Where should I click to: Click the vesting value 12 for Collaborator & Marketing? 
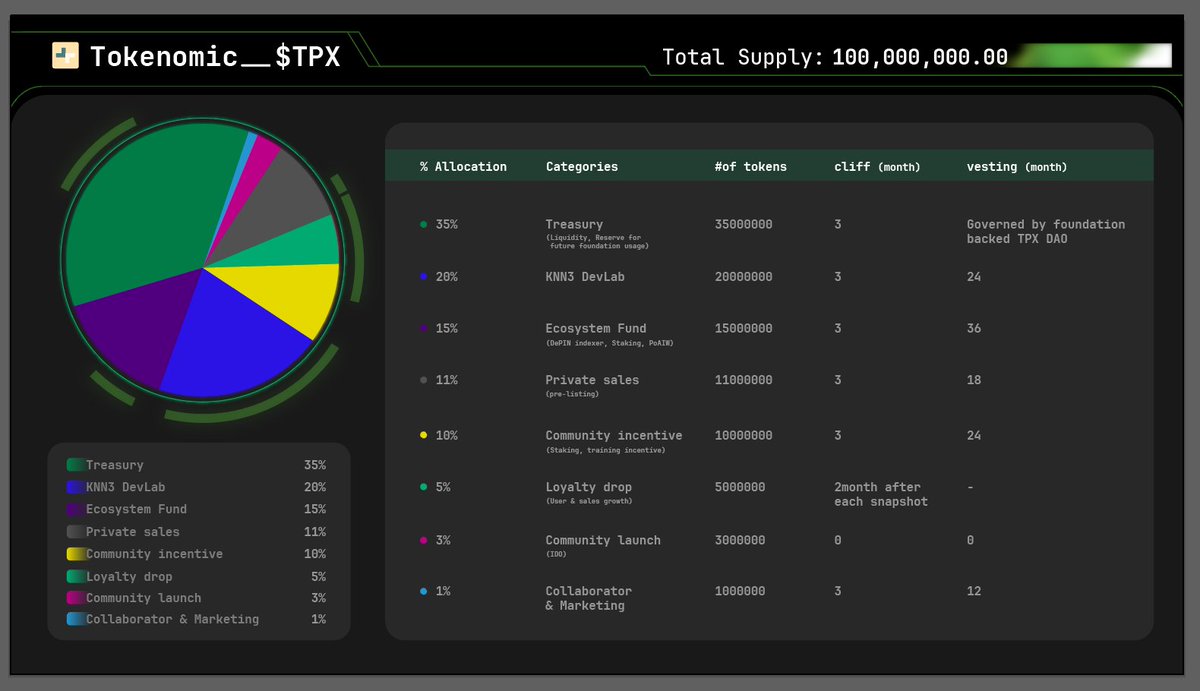tap(974, 591)
